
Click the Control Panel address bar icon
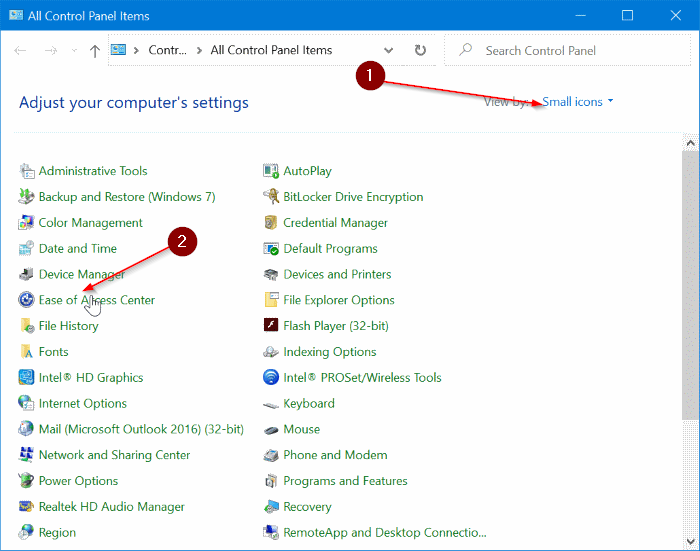tap(118, 50)
